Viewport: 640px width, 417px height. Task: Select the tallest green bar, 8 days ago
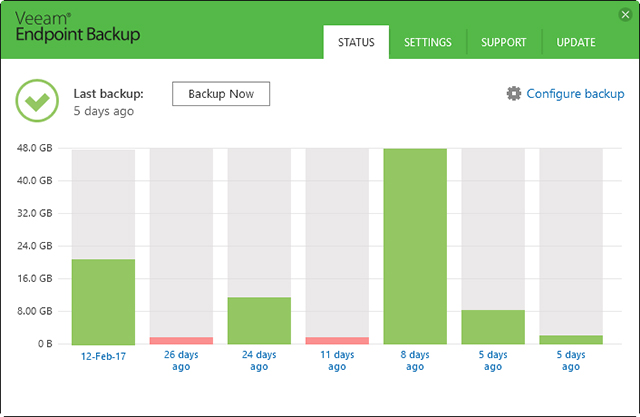415,245
